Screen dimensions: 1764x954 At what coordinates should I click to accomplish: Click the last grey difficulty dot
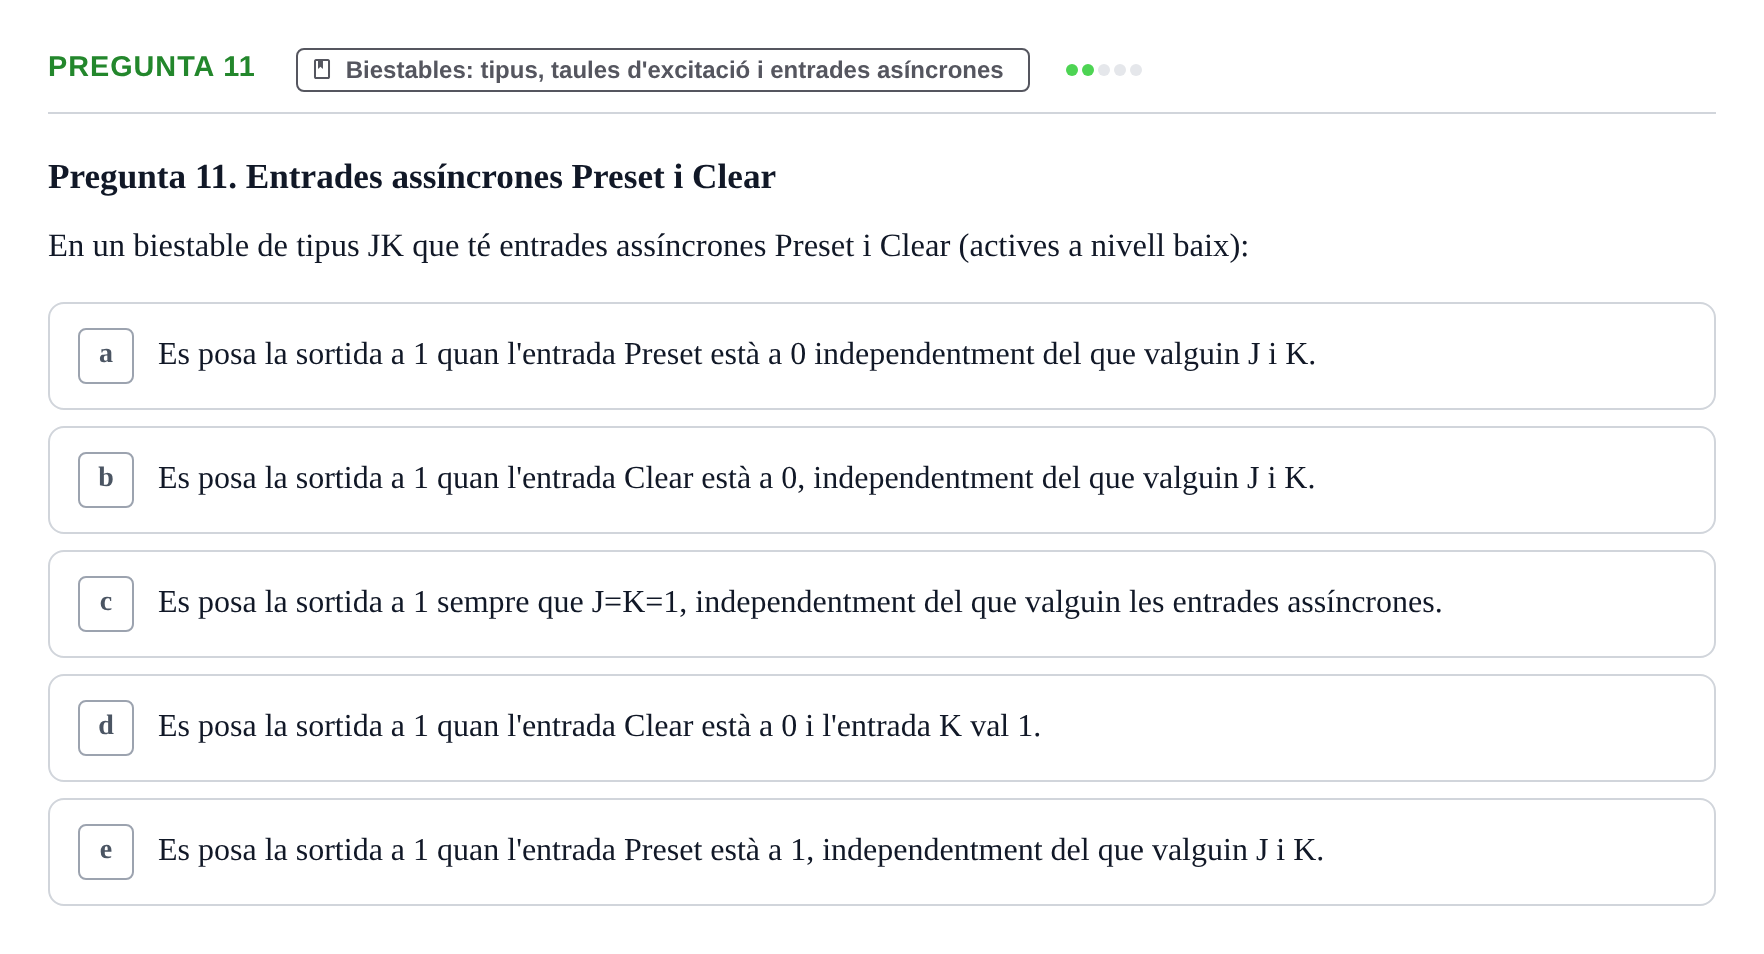click(1136, 70)
